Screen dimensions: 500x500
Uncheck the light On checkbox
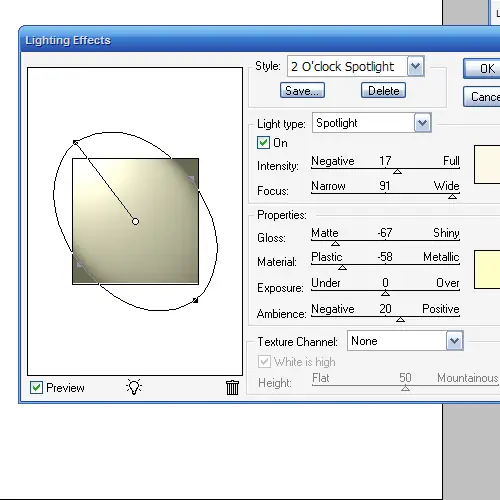click(263, 143)
